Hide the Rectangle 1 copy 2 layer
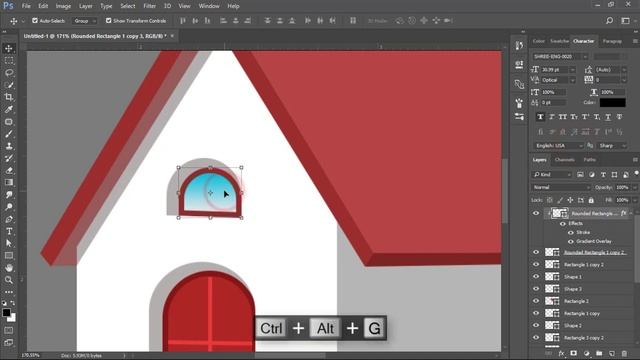 (x=536, y=264)
